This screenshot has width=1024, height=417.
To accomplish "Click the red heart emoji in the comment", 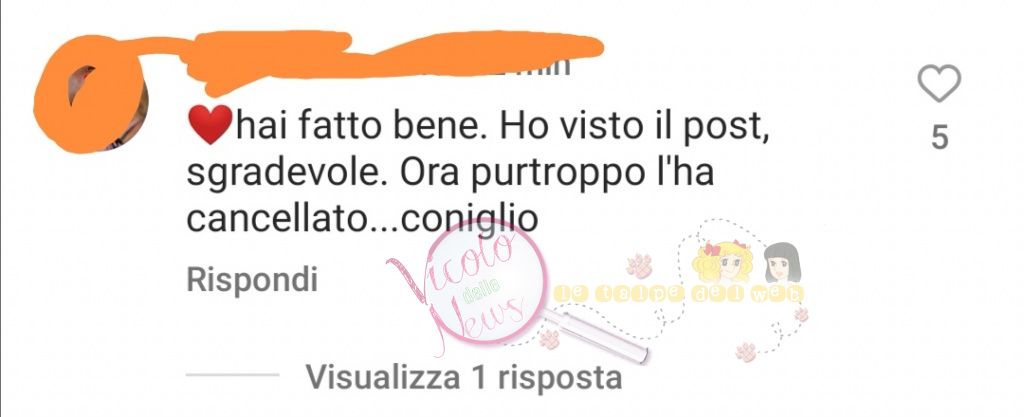I will click(x=210, y=124).
